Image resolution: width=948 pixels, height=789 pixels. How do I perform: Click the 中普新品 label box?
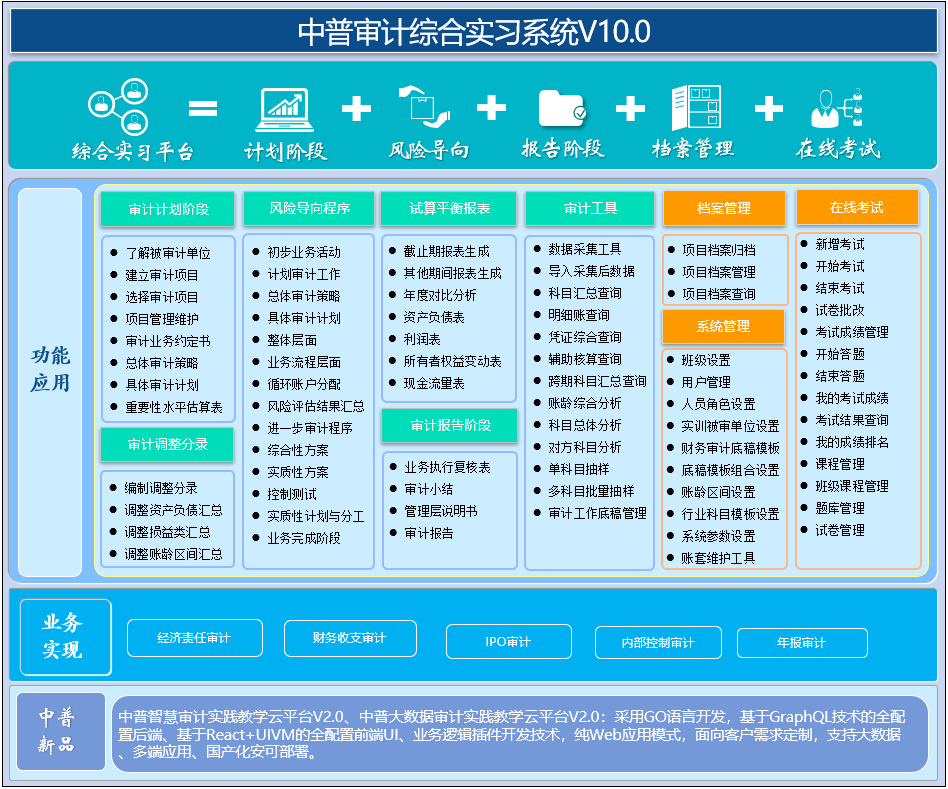point(60,731)
